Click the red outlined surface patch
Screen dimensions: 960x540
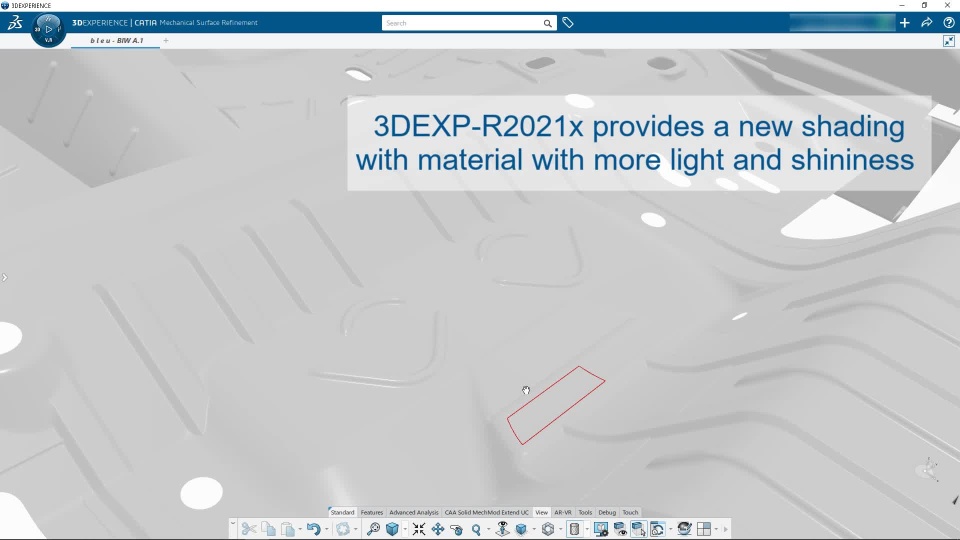coord(556,405)
